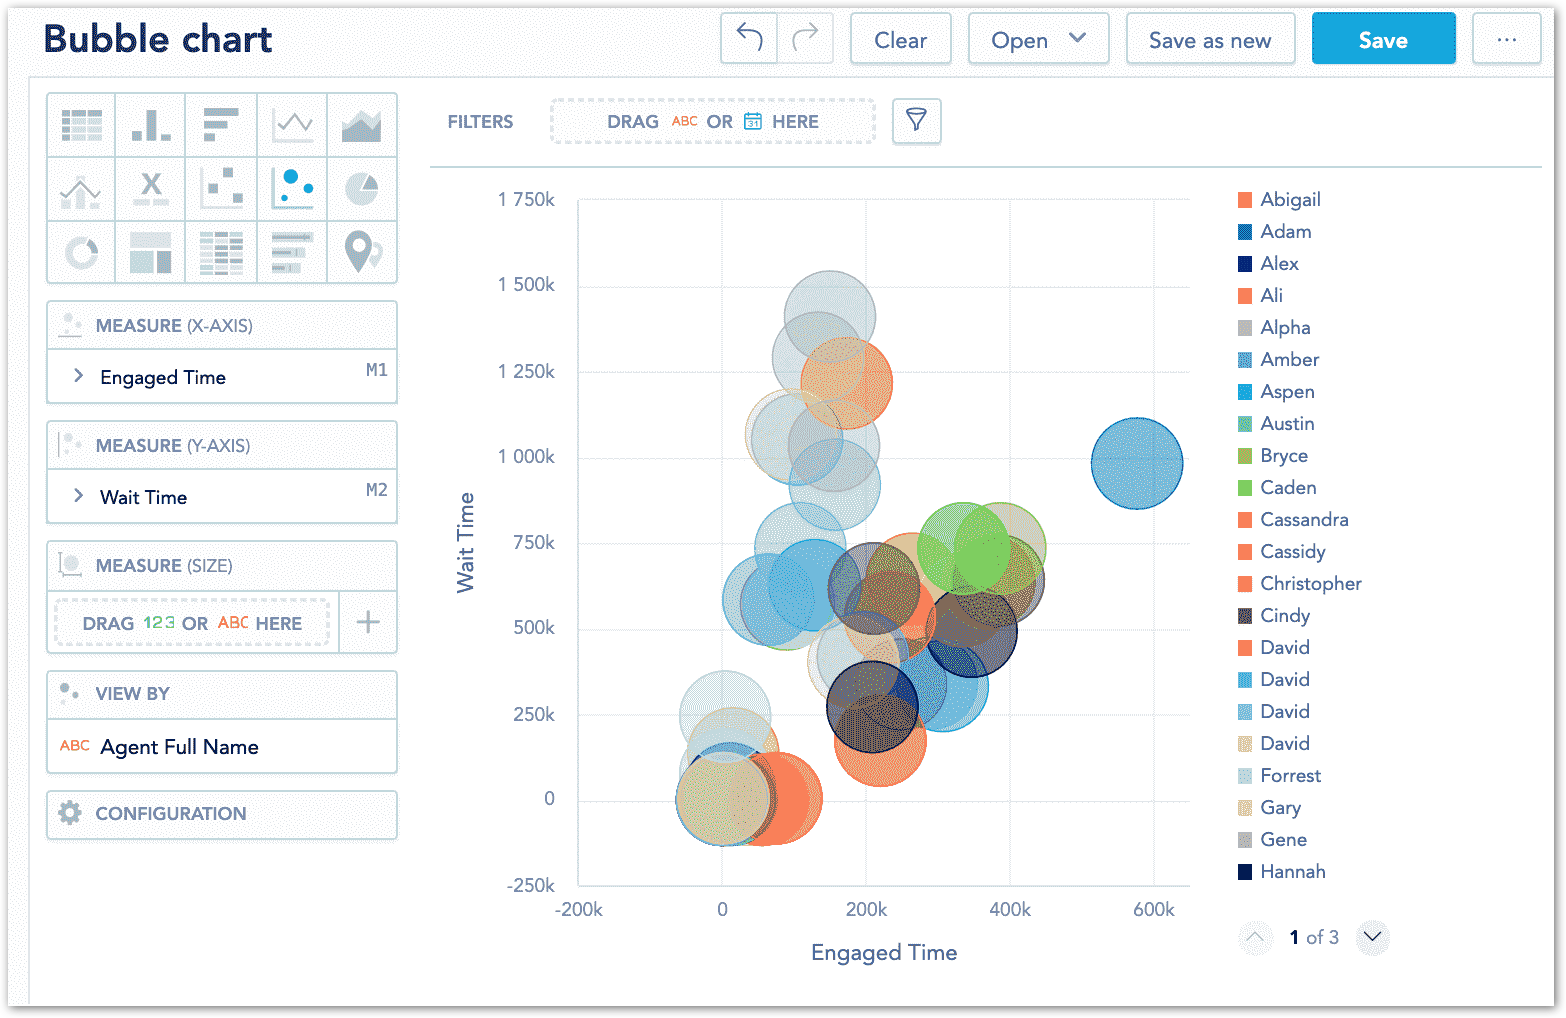Expand the Wait Time measure settings
Screen dimensions: 1566x1018
click(x=78, y=497)
